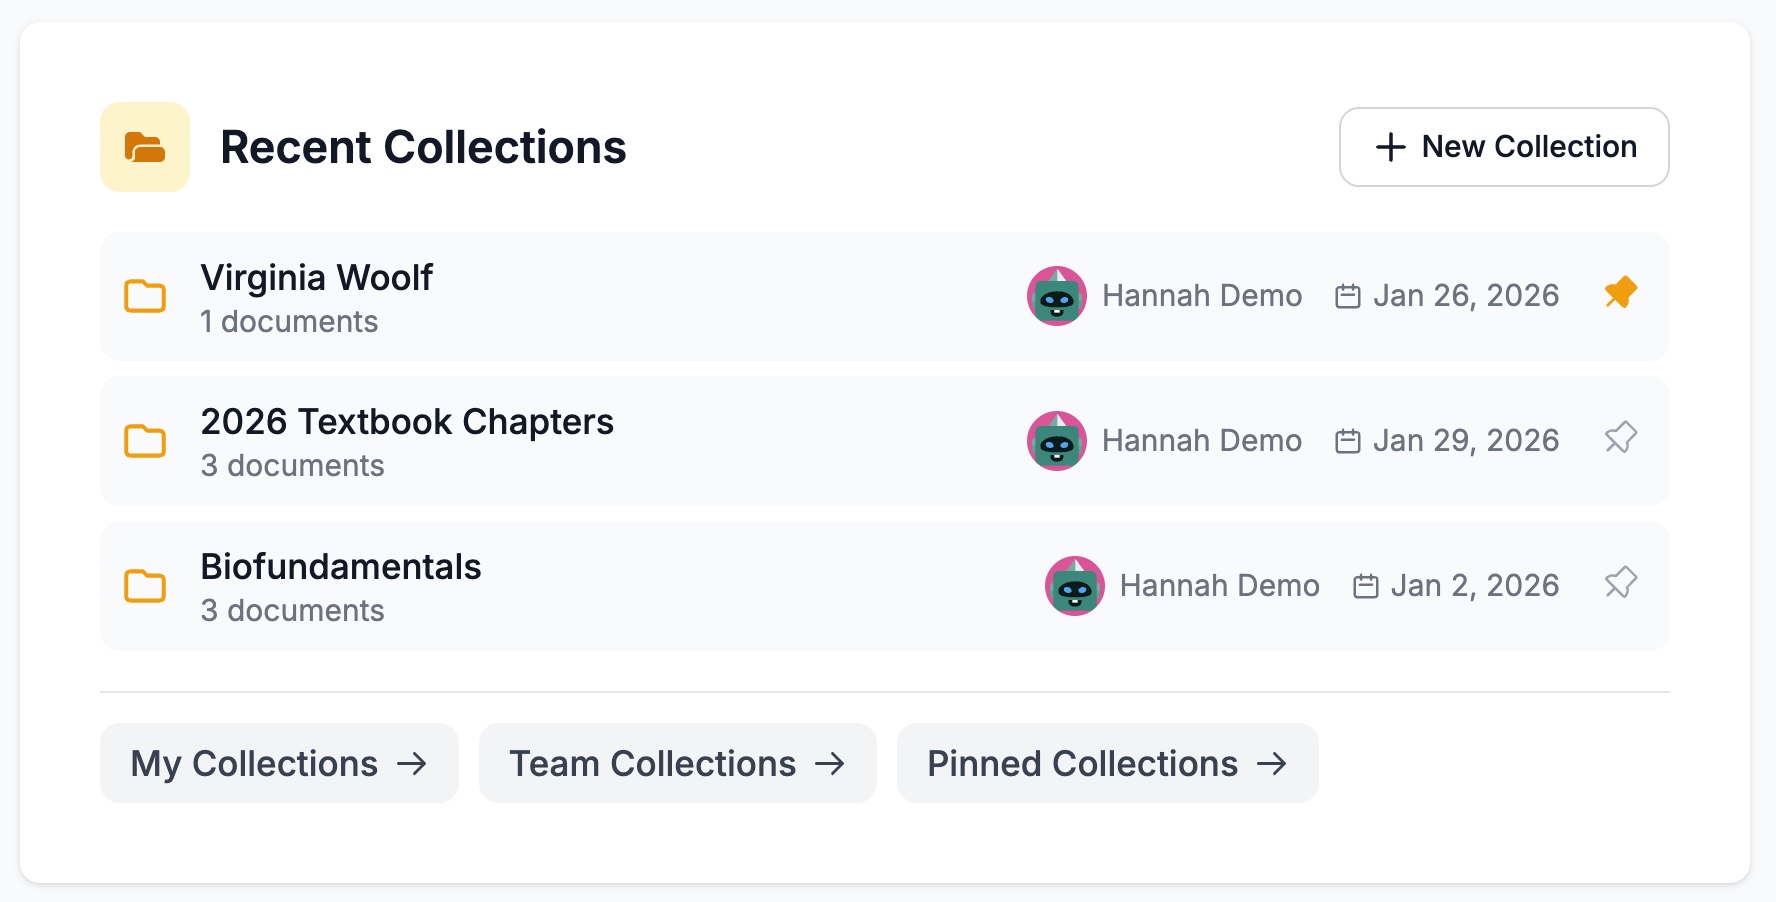Click the Recent Collections open-folder icon
Screen dimensions: 1776x902
click(145, 147)
